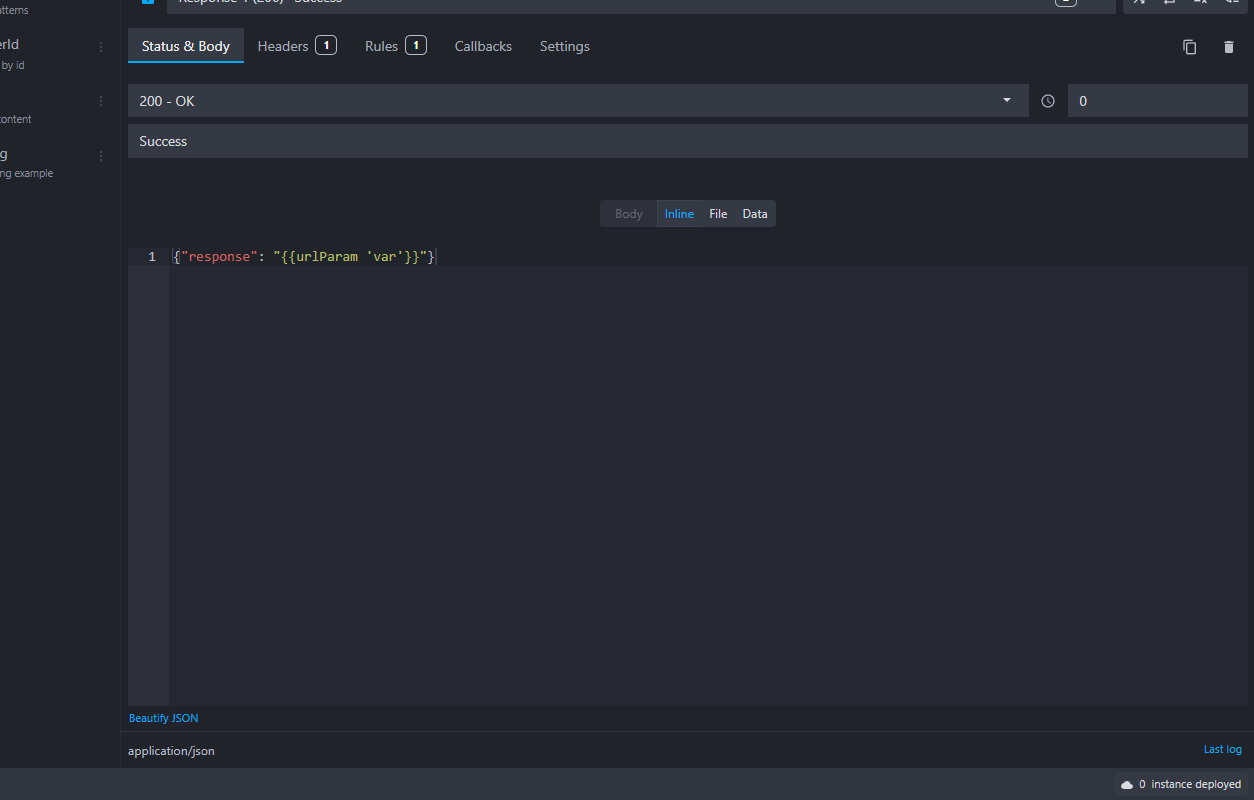The height and width of the screenshot is (800, 1254).
Task: Click the latency value input field
Action: 1157,100
